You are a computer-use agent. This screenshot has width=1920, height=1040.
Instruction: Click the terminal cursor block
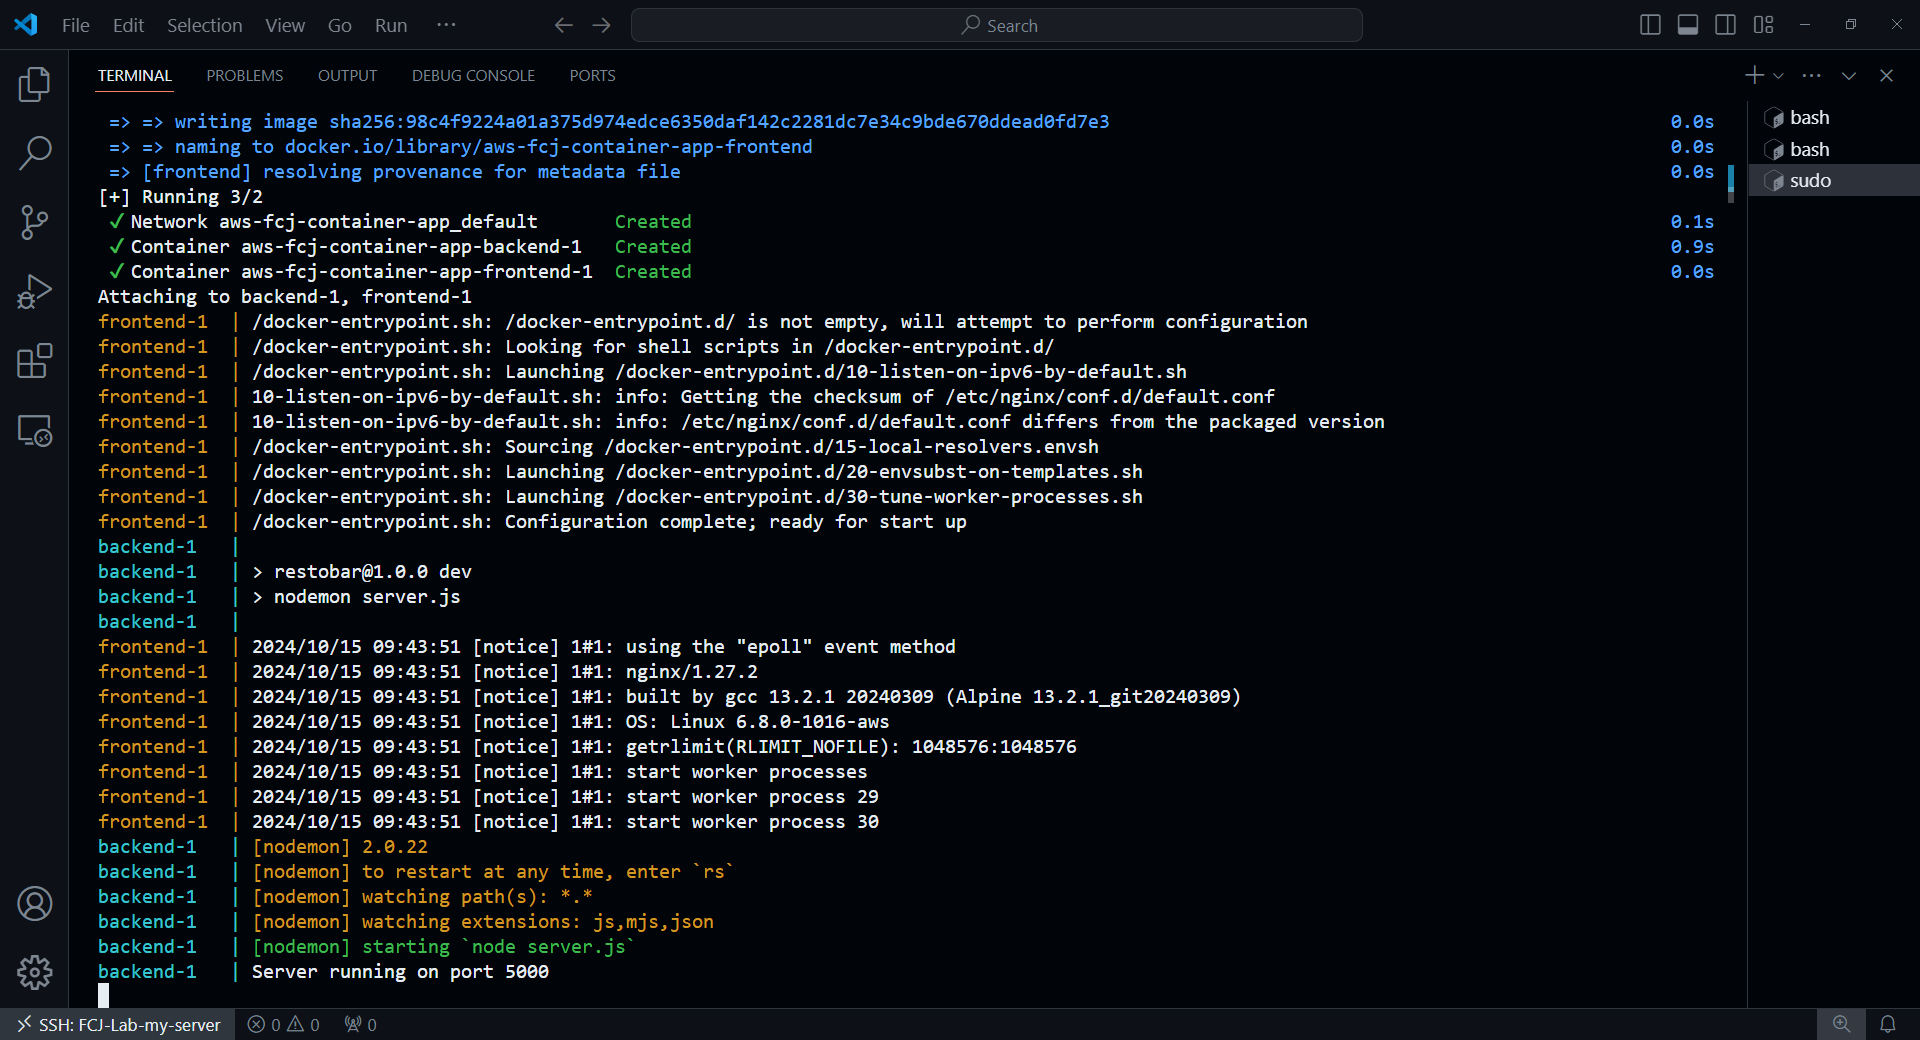click(x=103, y=995)
